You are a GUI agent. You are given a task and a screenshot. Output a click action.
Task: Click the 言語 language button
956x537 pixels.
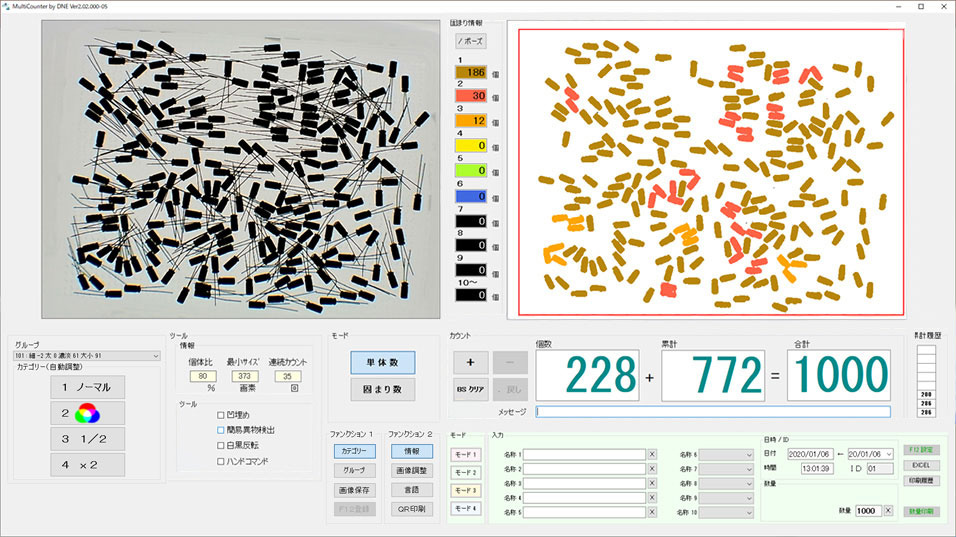[412, 490]
